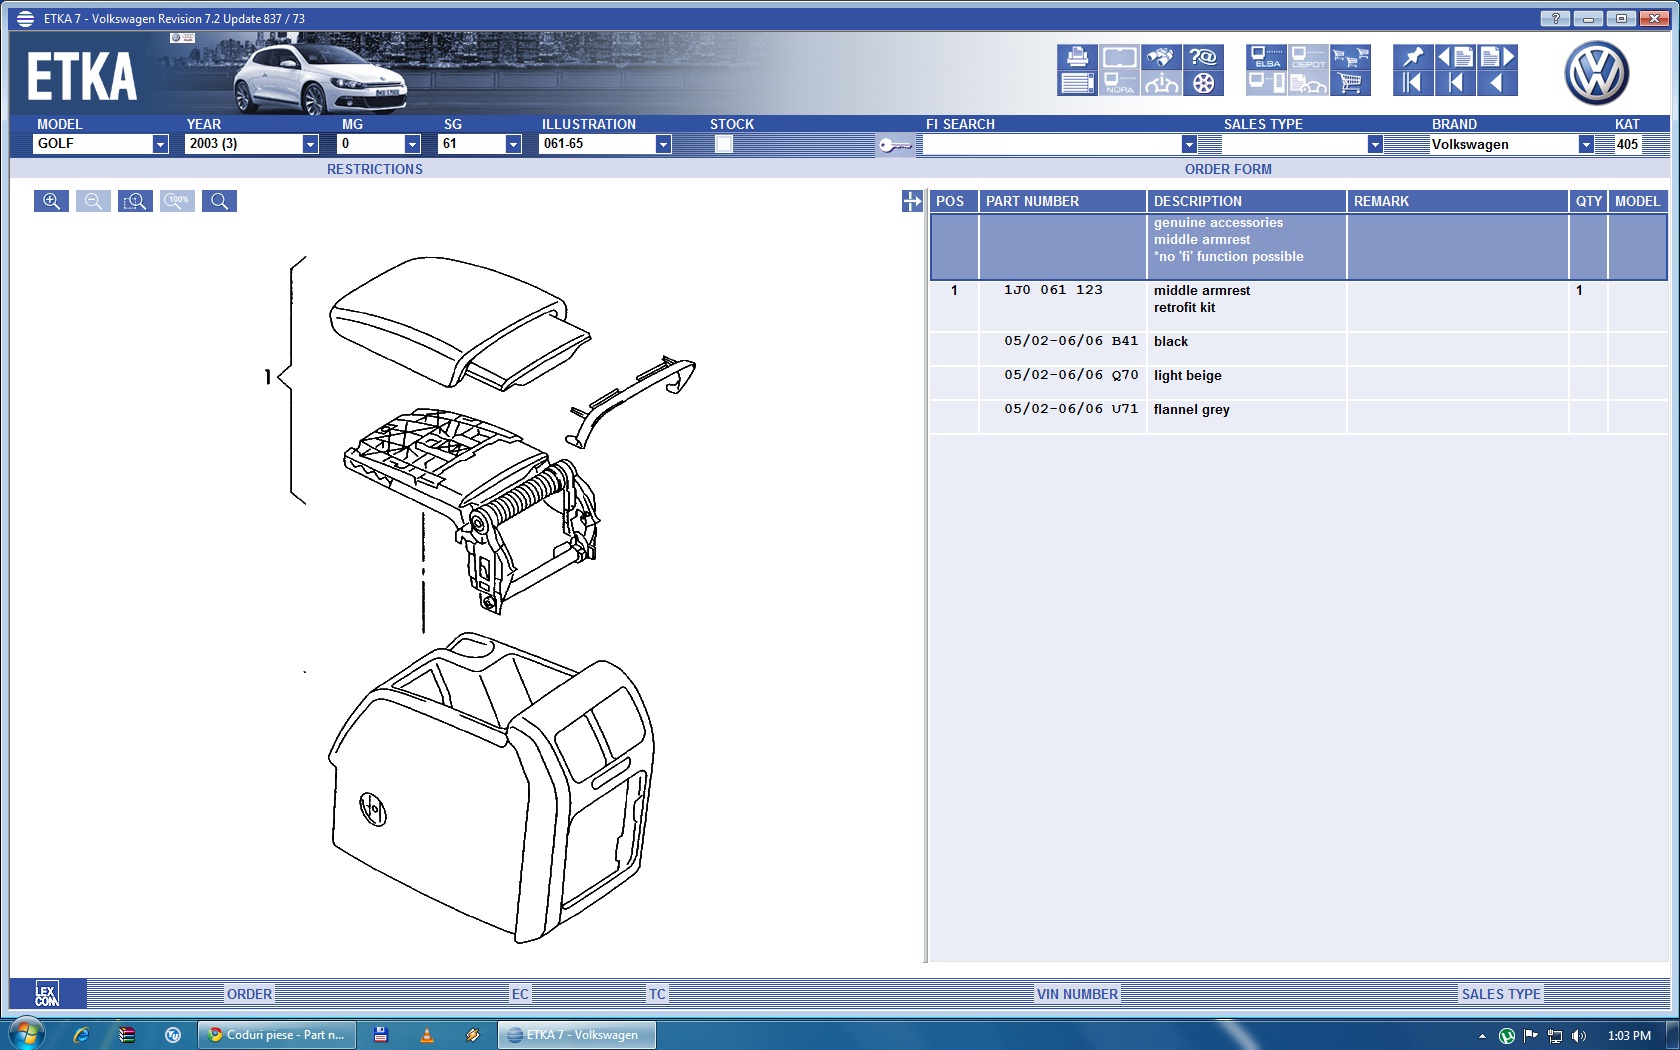1680x1050 pixels.
Task: Open the MODEL dropdown showing GOLF
Action: pos(160,144)
